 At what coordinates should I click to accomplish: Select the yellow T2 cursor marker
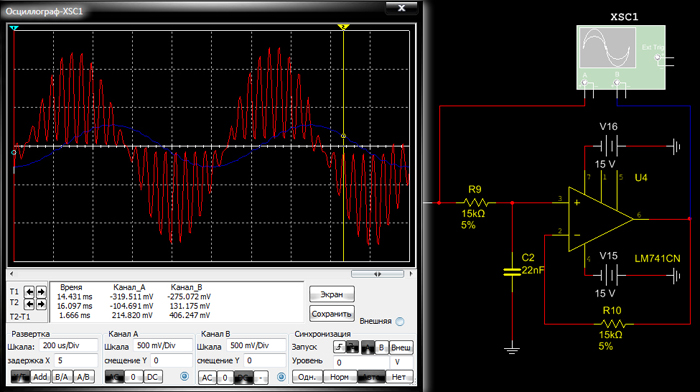pyautogui.click(x=343, y=27)
